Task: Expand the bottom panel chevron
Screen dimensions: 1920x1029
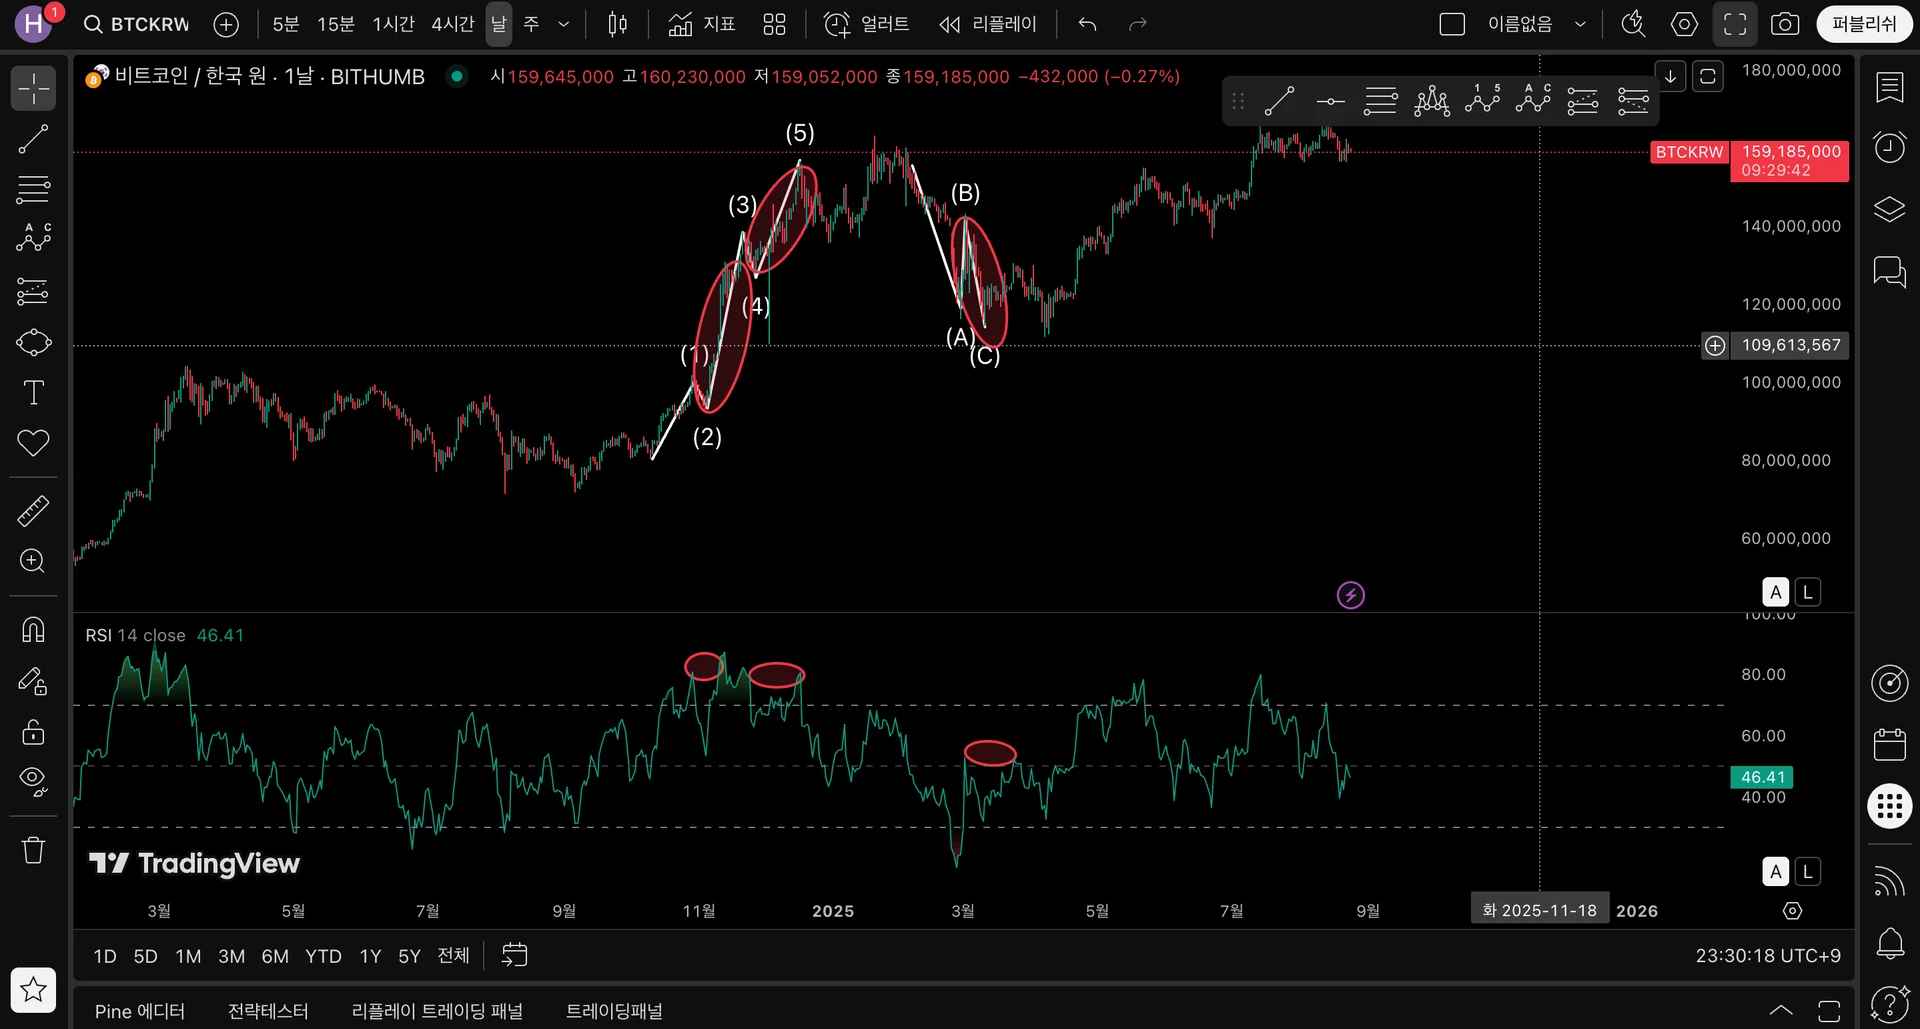Action: (1781, 1010)
